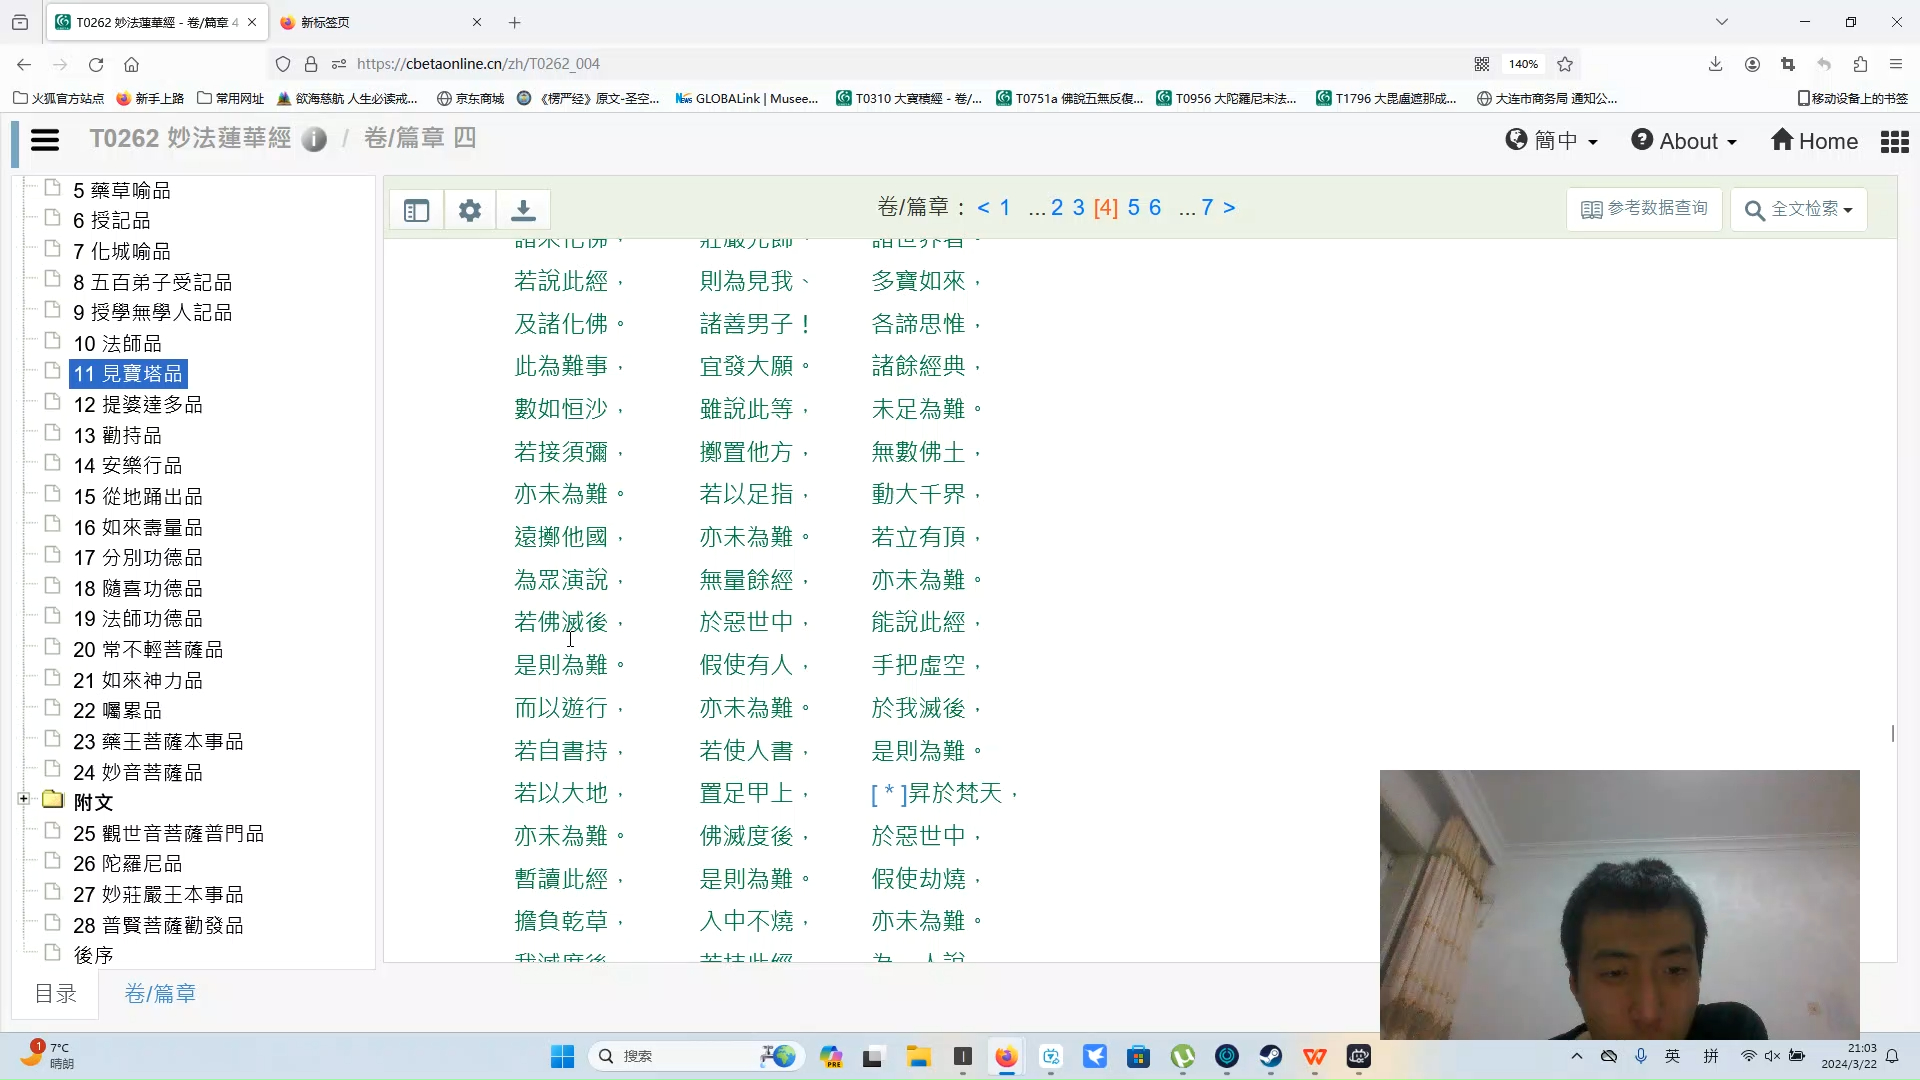Open the T0310 大寶積經 bookmark
The height and width of the screenshot is (1080, 1920).
click(x=909, y=98)
